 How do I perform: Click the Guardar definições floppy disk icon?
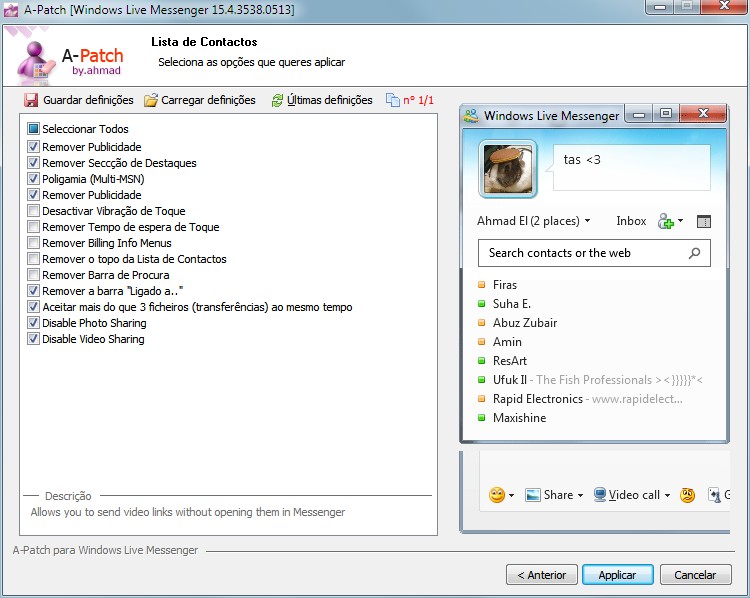[x=31, y=100]
